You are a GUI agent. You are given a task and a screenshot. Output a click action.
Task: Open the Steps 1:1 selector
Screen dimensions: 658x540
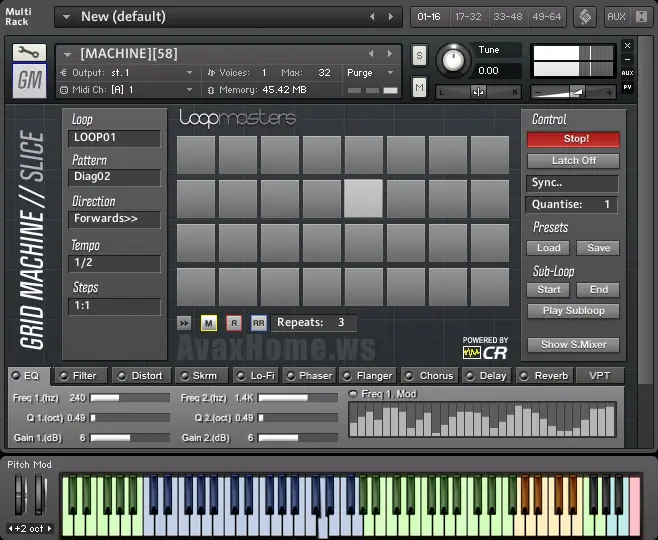tap(114, 306)
